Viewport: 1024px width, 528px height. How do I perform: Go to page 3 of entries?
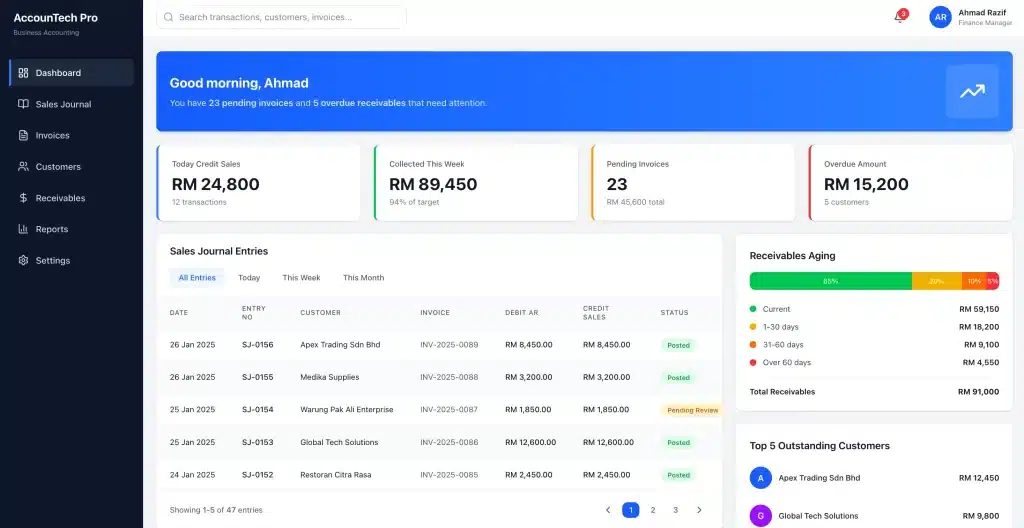click(675, 510)
